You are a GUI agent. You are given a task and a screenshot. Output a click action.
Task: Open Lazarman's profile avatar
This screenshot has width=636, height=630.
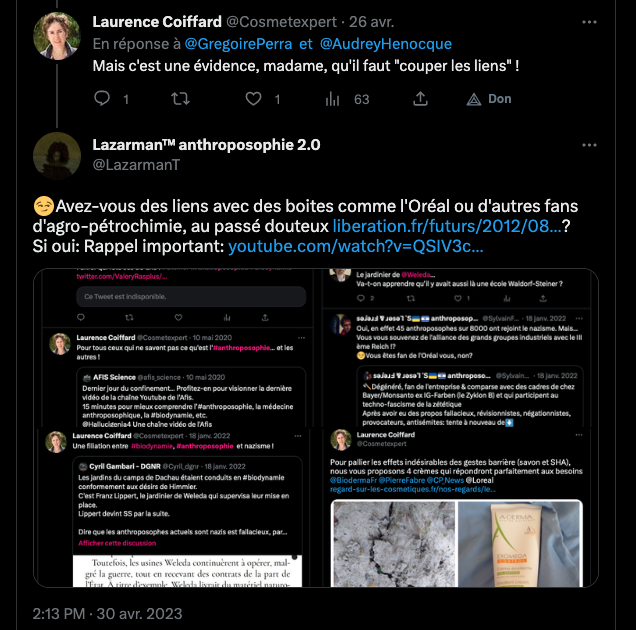(57, 156)
